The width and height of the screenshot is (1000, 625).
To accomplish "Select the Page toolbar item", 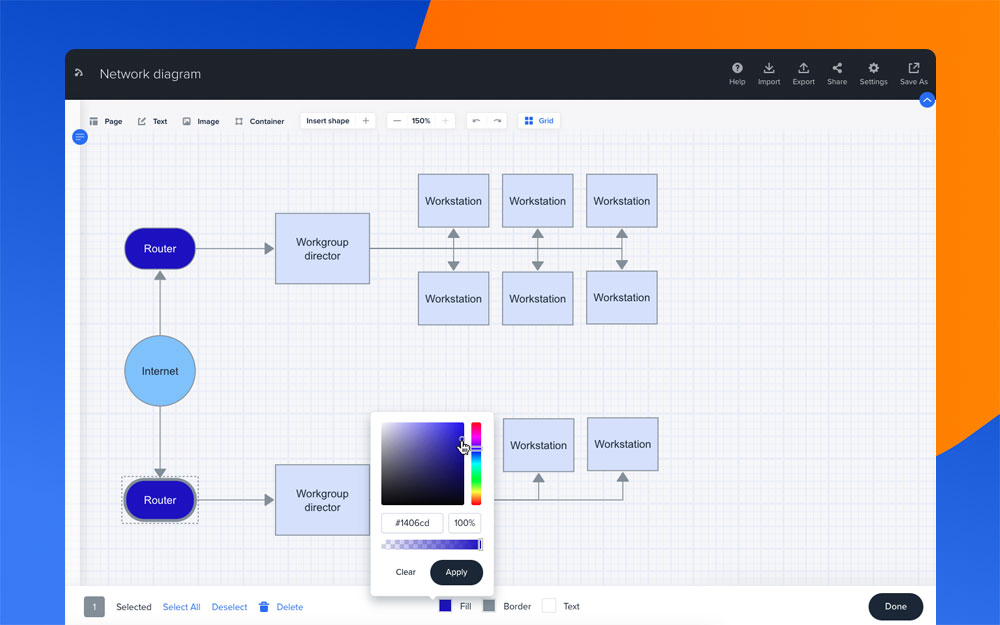I will (x=106, y=122).
